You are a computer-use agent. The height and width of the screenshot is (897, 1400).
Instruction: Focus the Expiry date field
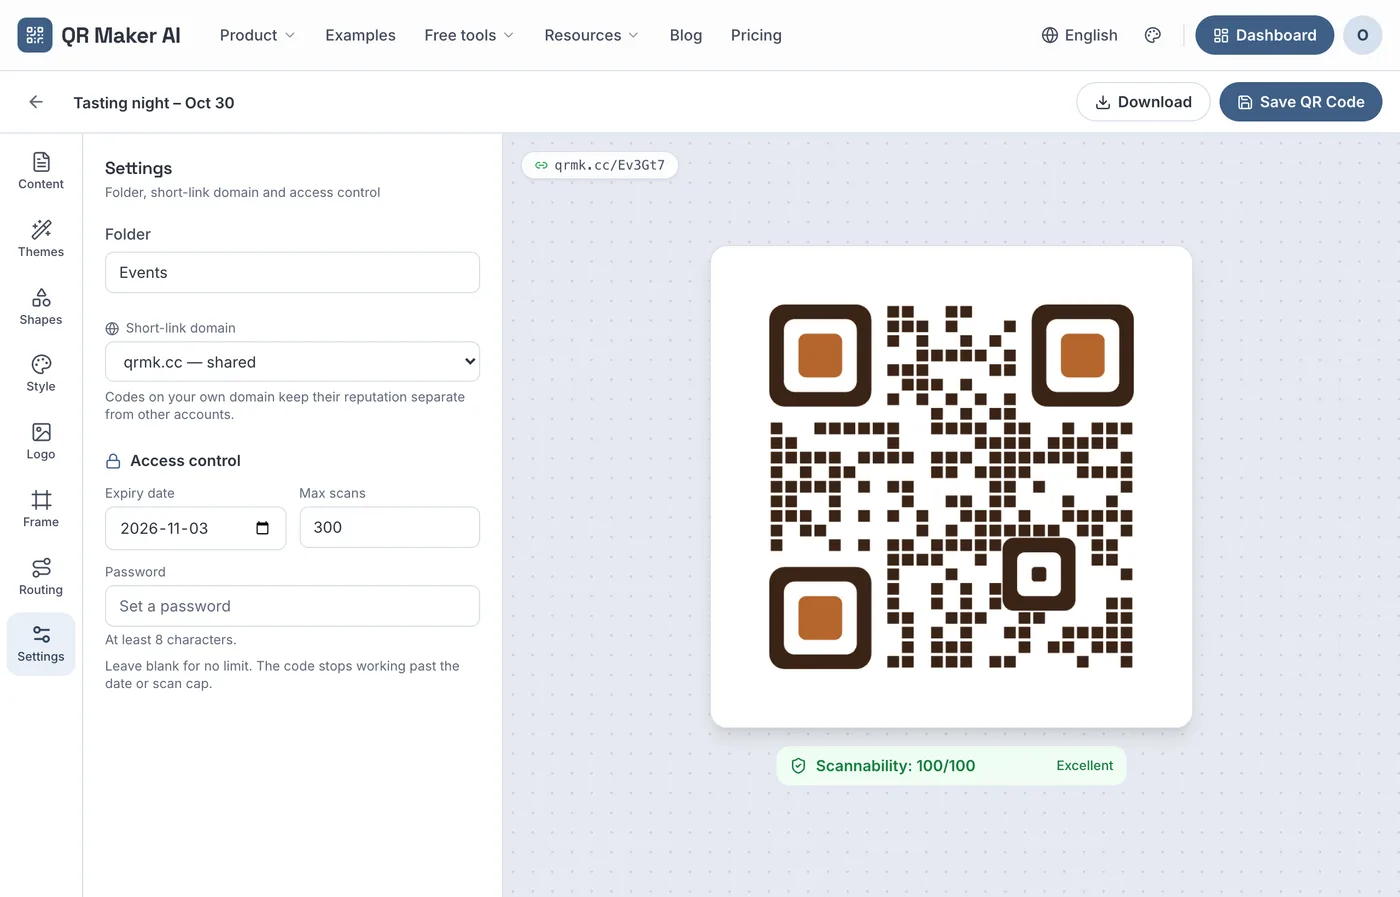pyautogui.click(x=195, y=528)
